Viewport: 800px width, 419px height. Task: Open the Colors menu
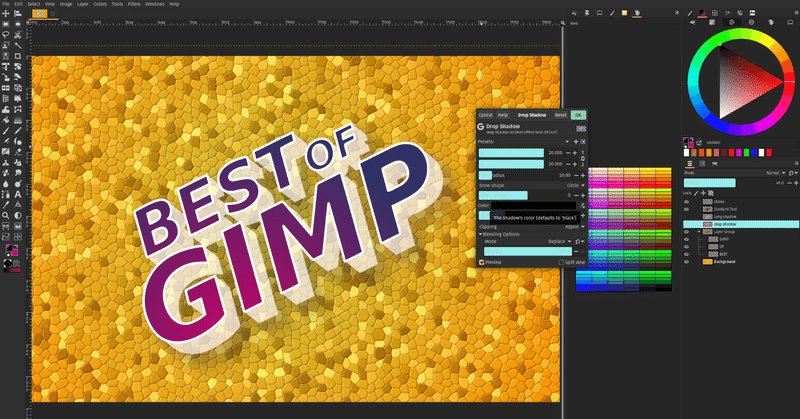coord(100,4)
